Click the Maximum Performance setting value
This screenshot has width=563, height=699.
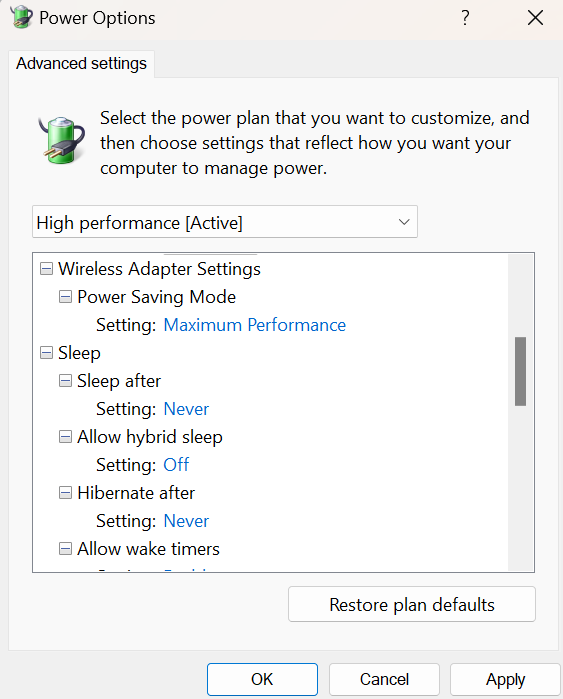click(x=255, y=325)
